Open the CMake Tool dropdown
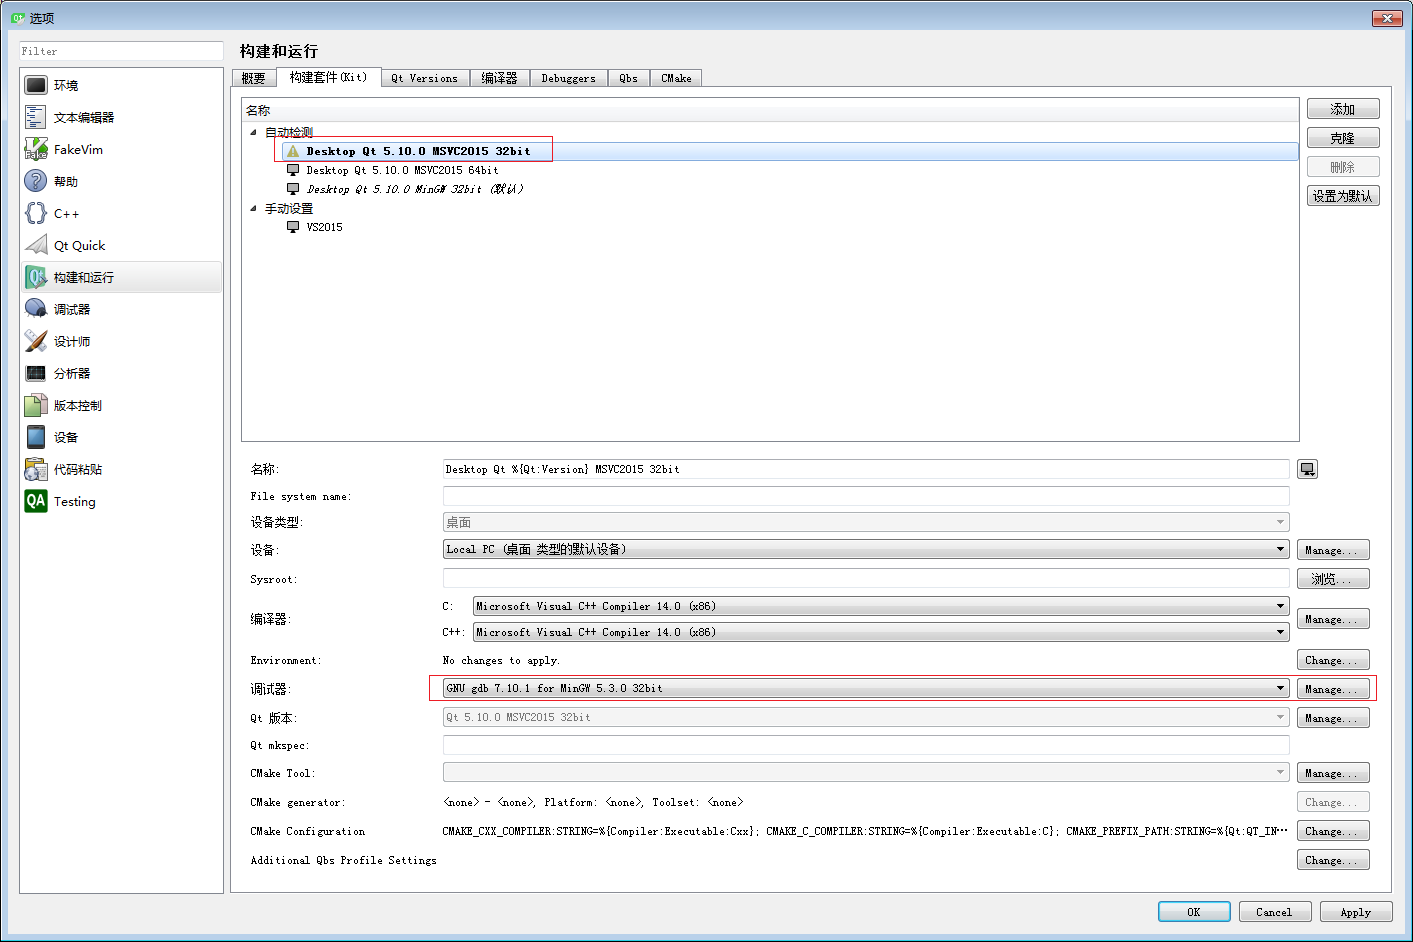Image resolution: width=1413 pixels, height=942 pixels. pyautogui.click(x=1280, y=772)
